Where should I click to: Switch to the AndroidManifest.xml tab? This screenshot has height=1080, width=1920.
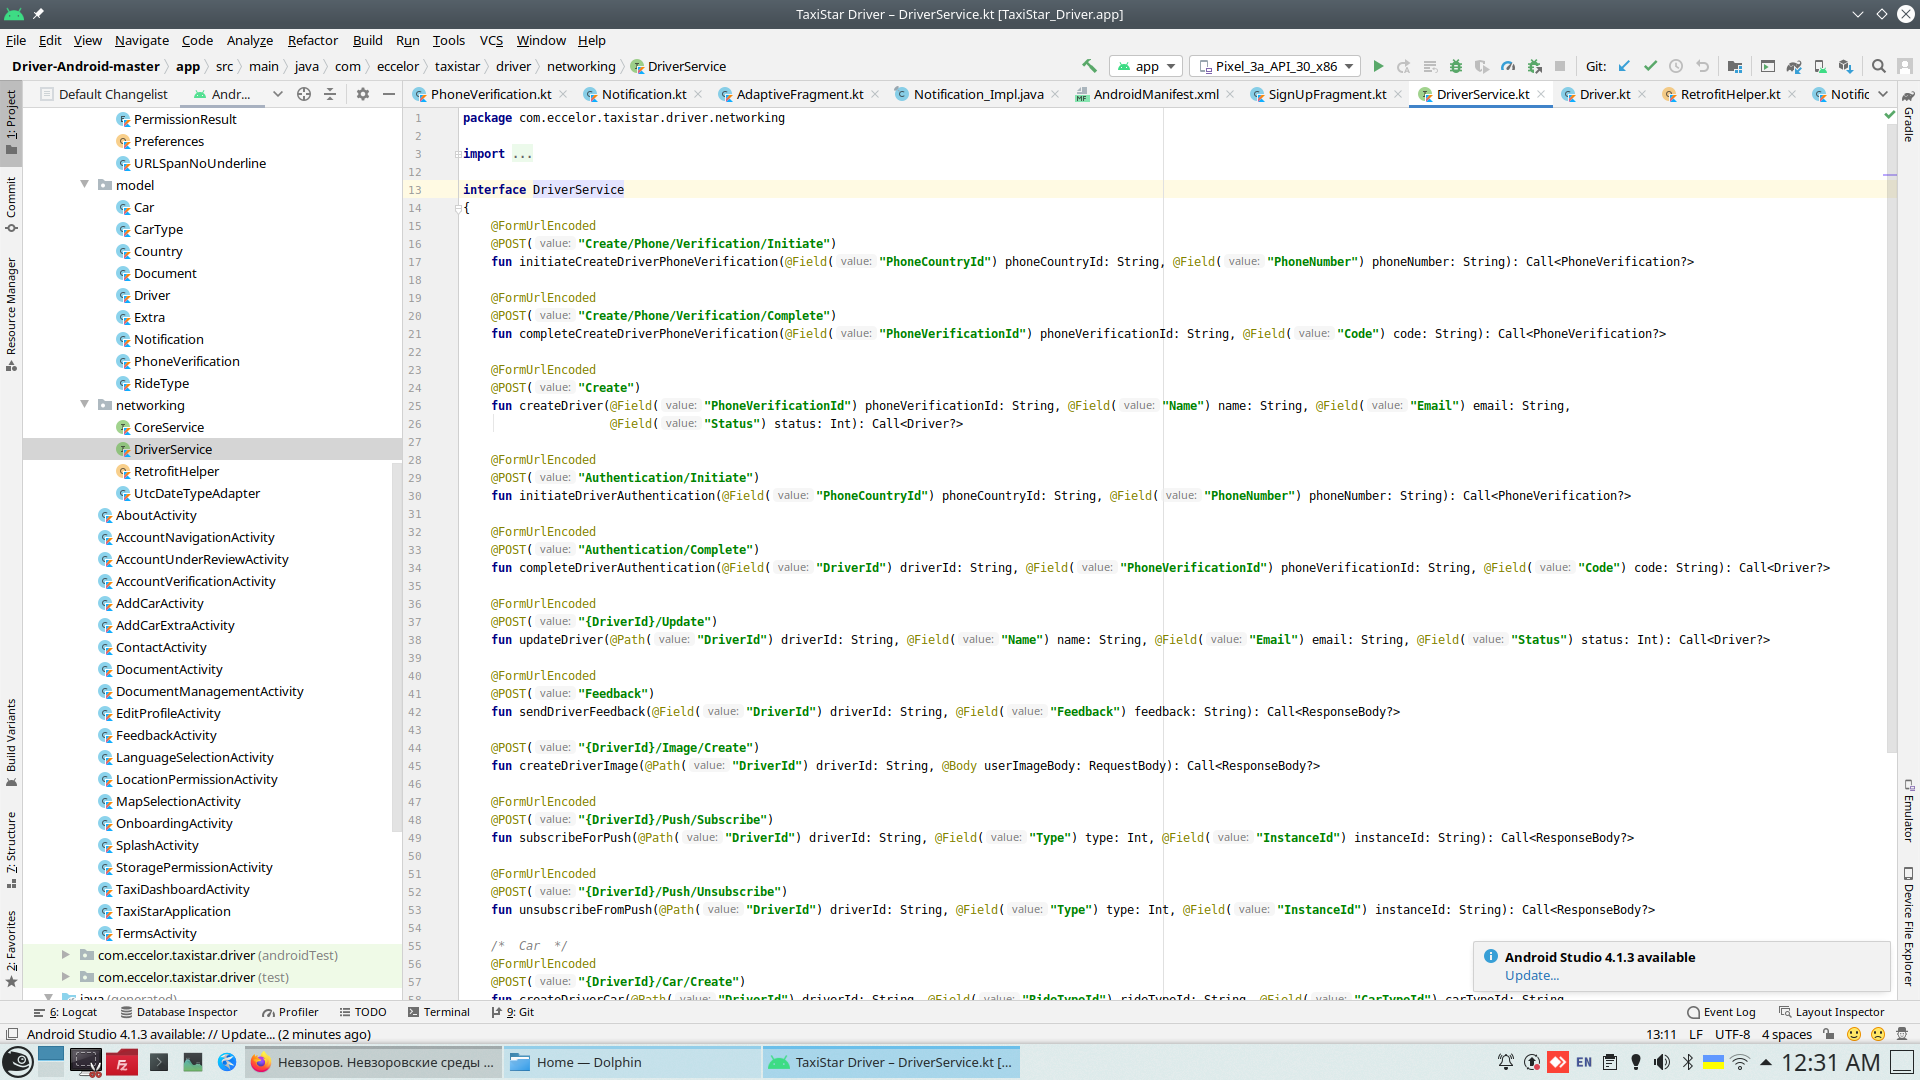1155,94
